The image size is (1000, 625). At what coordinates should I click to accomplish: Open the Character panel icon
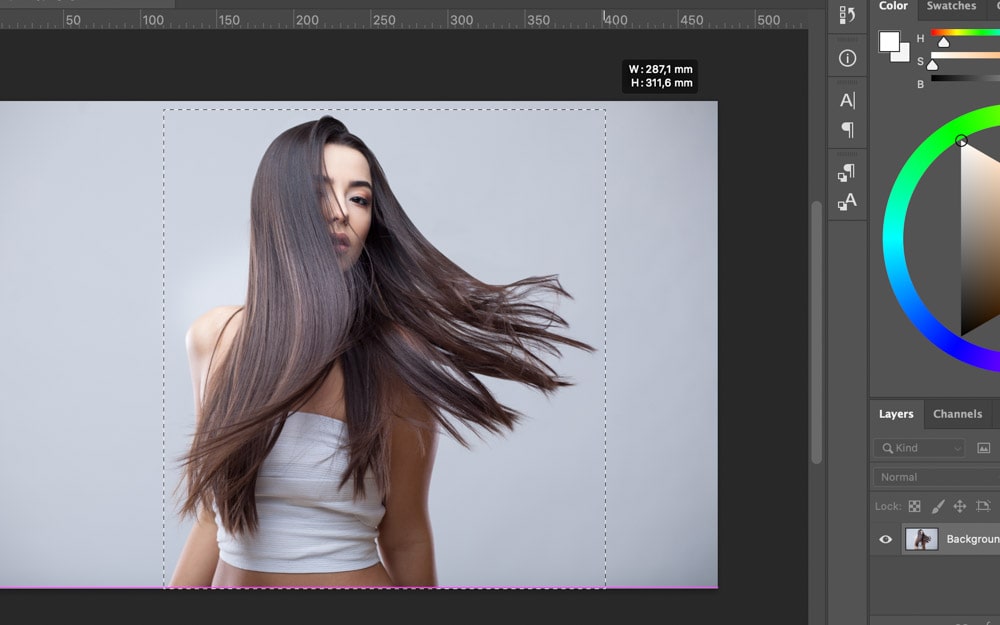847,100
